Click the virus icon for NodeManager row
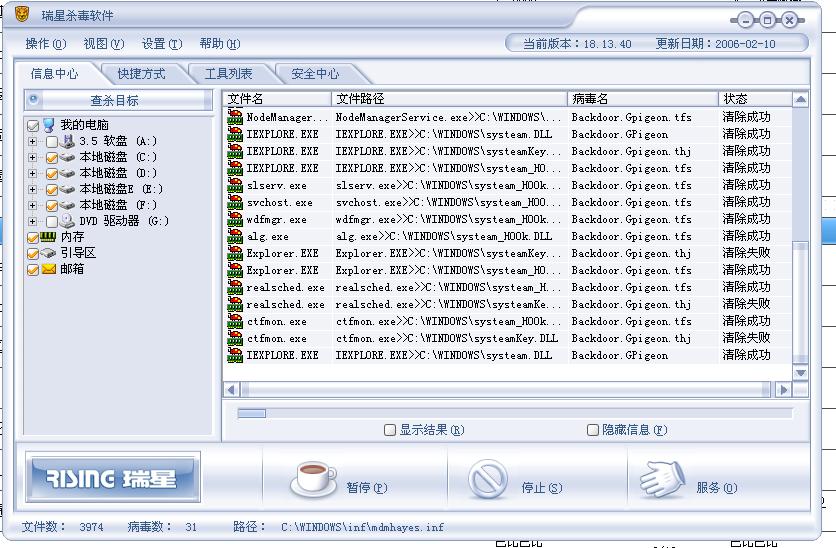The image size is (836, 548). click(x=235, y=117)
